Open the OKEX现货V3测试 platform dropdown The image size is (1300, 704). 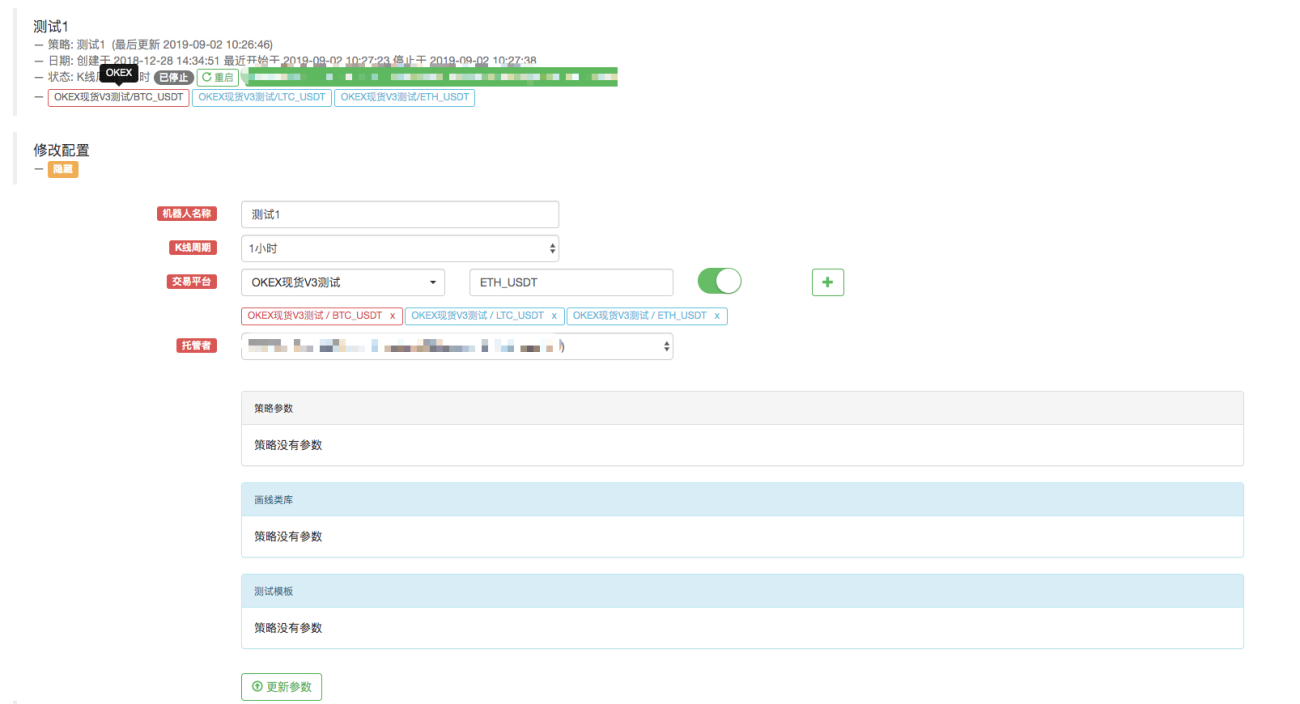(343, 282)
